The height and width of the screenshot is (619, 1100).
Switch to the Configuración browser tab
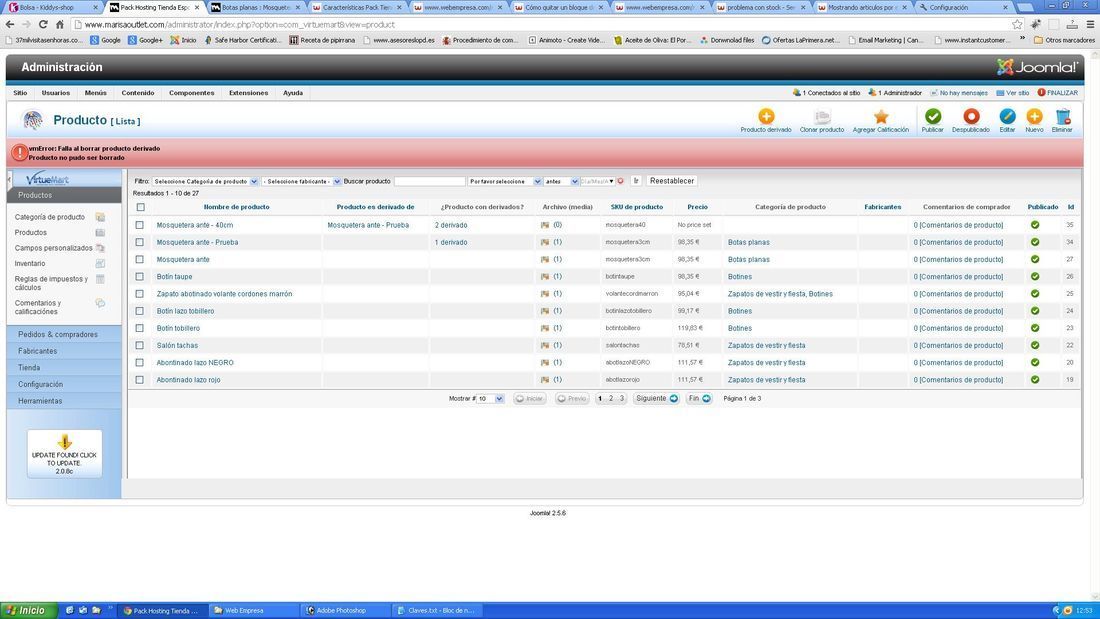(x=965, y=7)
